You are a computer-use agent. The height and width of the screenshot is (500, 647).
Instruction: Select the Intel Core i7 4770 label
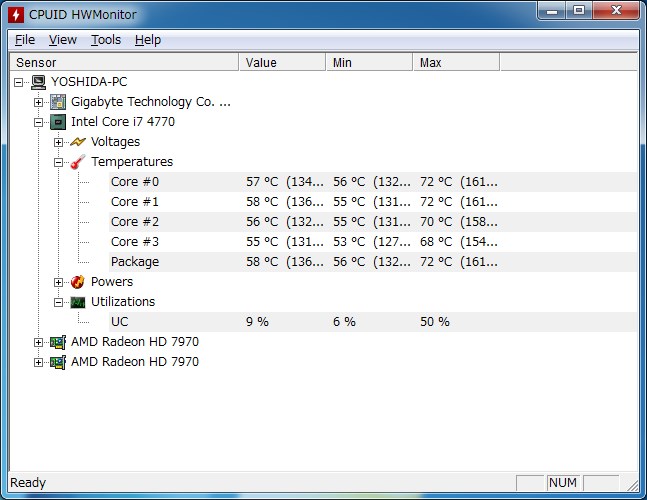click(123, 122)
